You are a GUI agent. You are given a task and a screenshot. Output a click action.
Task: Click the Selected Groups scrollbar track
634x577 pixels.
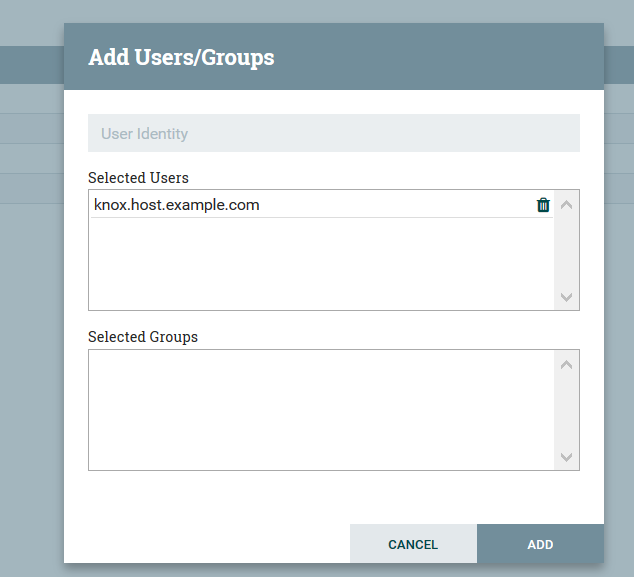tap(566, 410)
